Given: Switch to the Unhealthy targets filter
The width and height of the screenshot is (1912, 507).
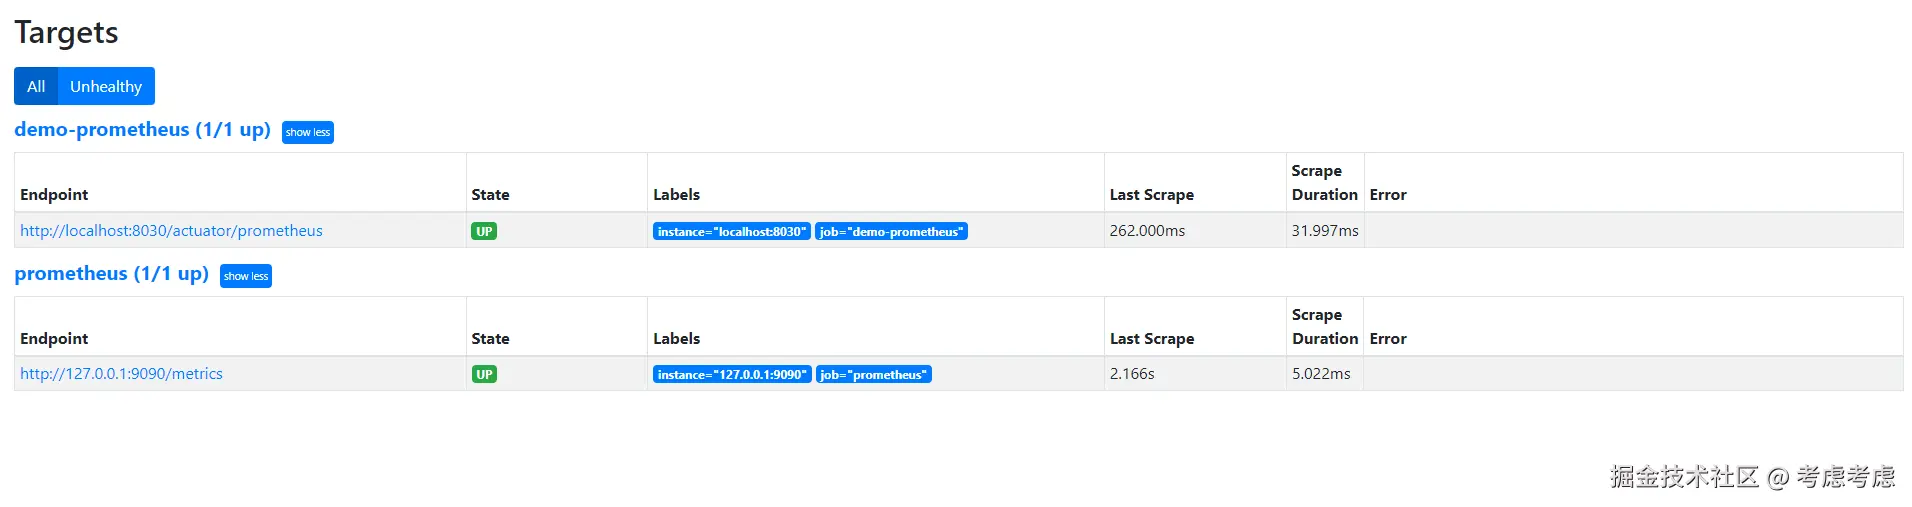Looking at the screenshot, I should [106, 87].
